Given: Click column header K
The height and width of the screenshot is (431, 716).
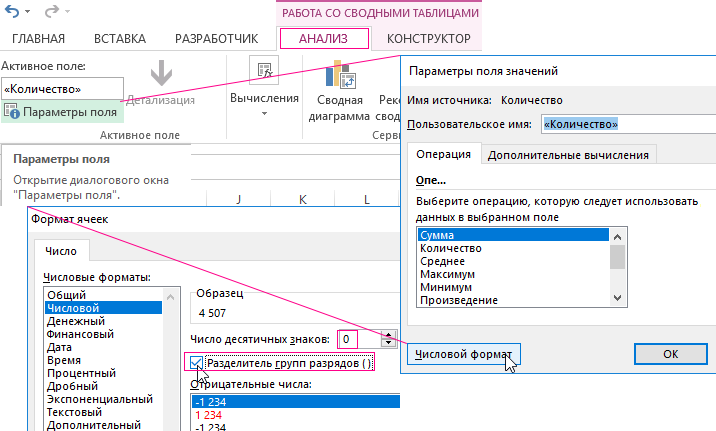Looking at the screenshot, I should [x=302, y=199].
